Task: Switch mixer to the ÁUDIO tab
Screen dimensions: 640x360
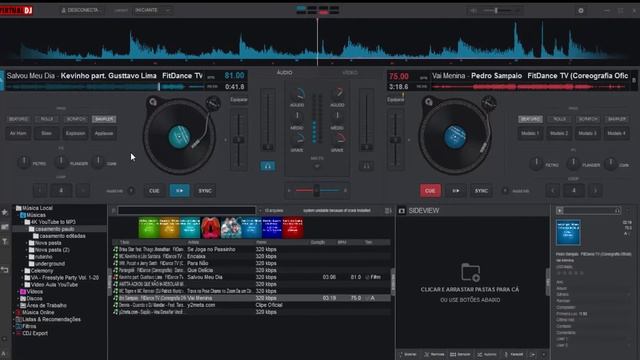Action: coord(284,72)
